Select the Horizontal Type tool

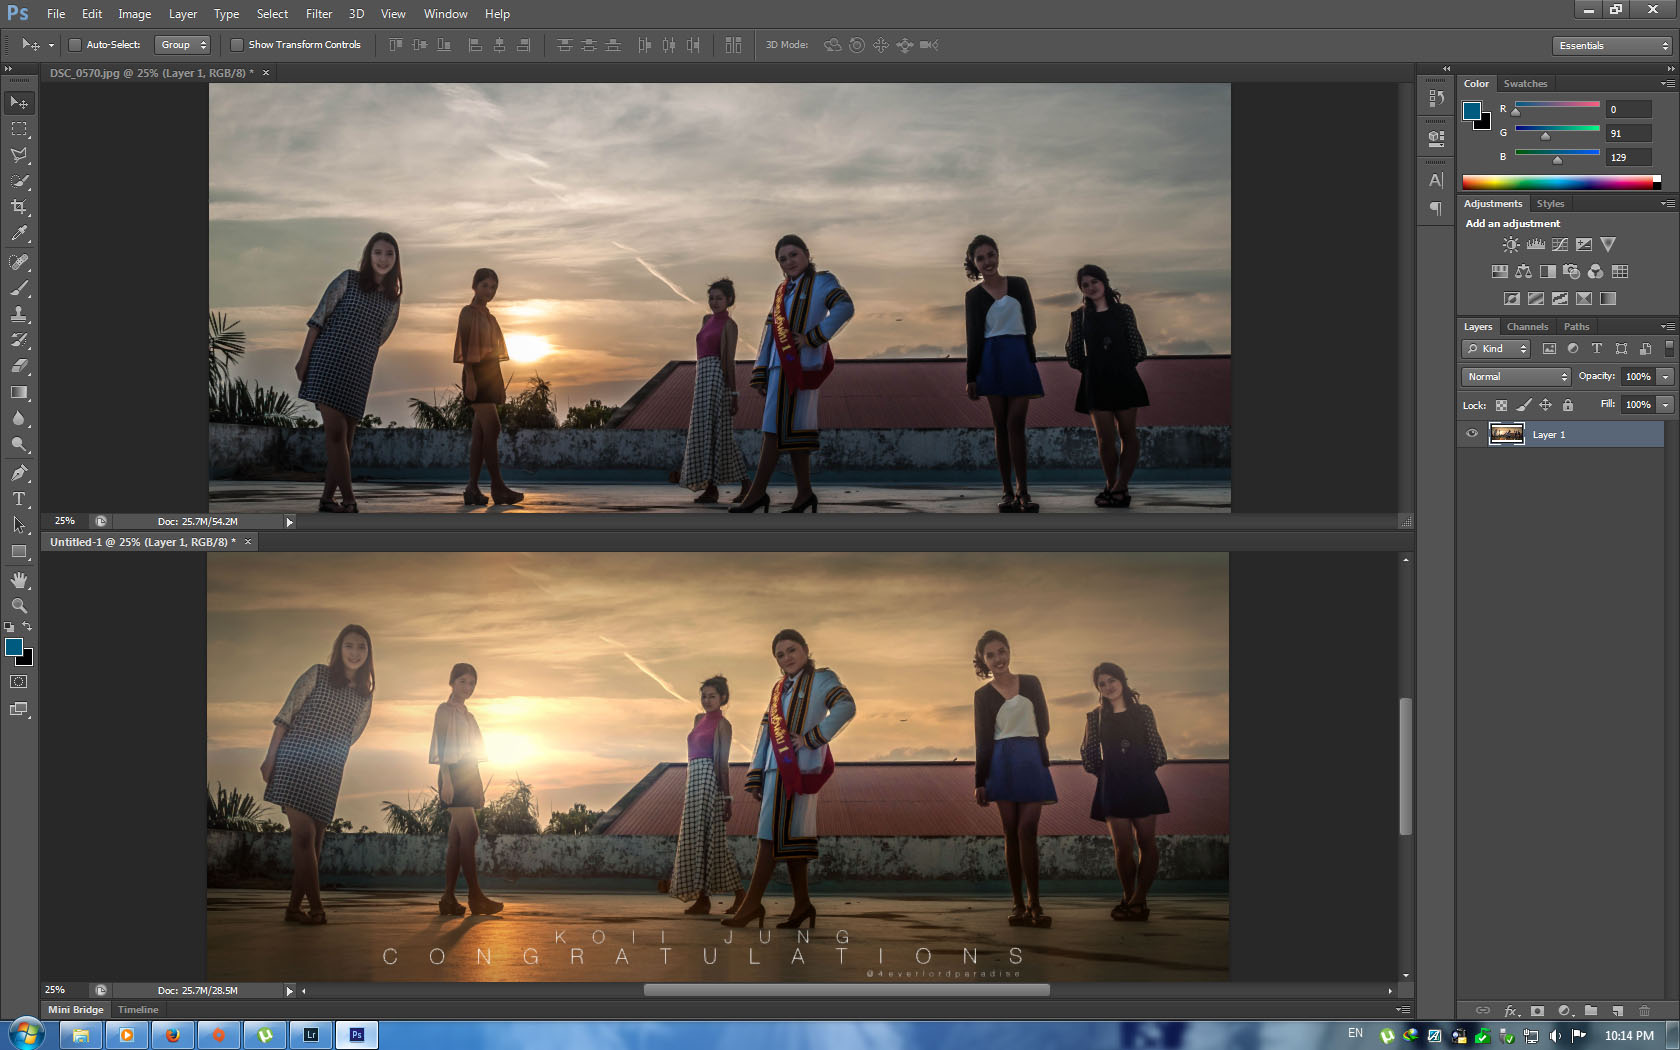[19, 499]
